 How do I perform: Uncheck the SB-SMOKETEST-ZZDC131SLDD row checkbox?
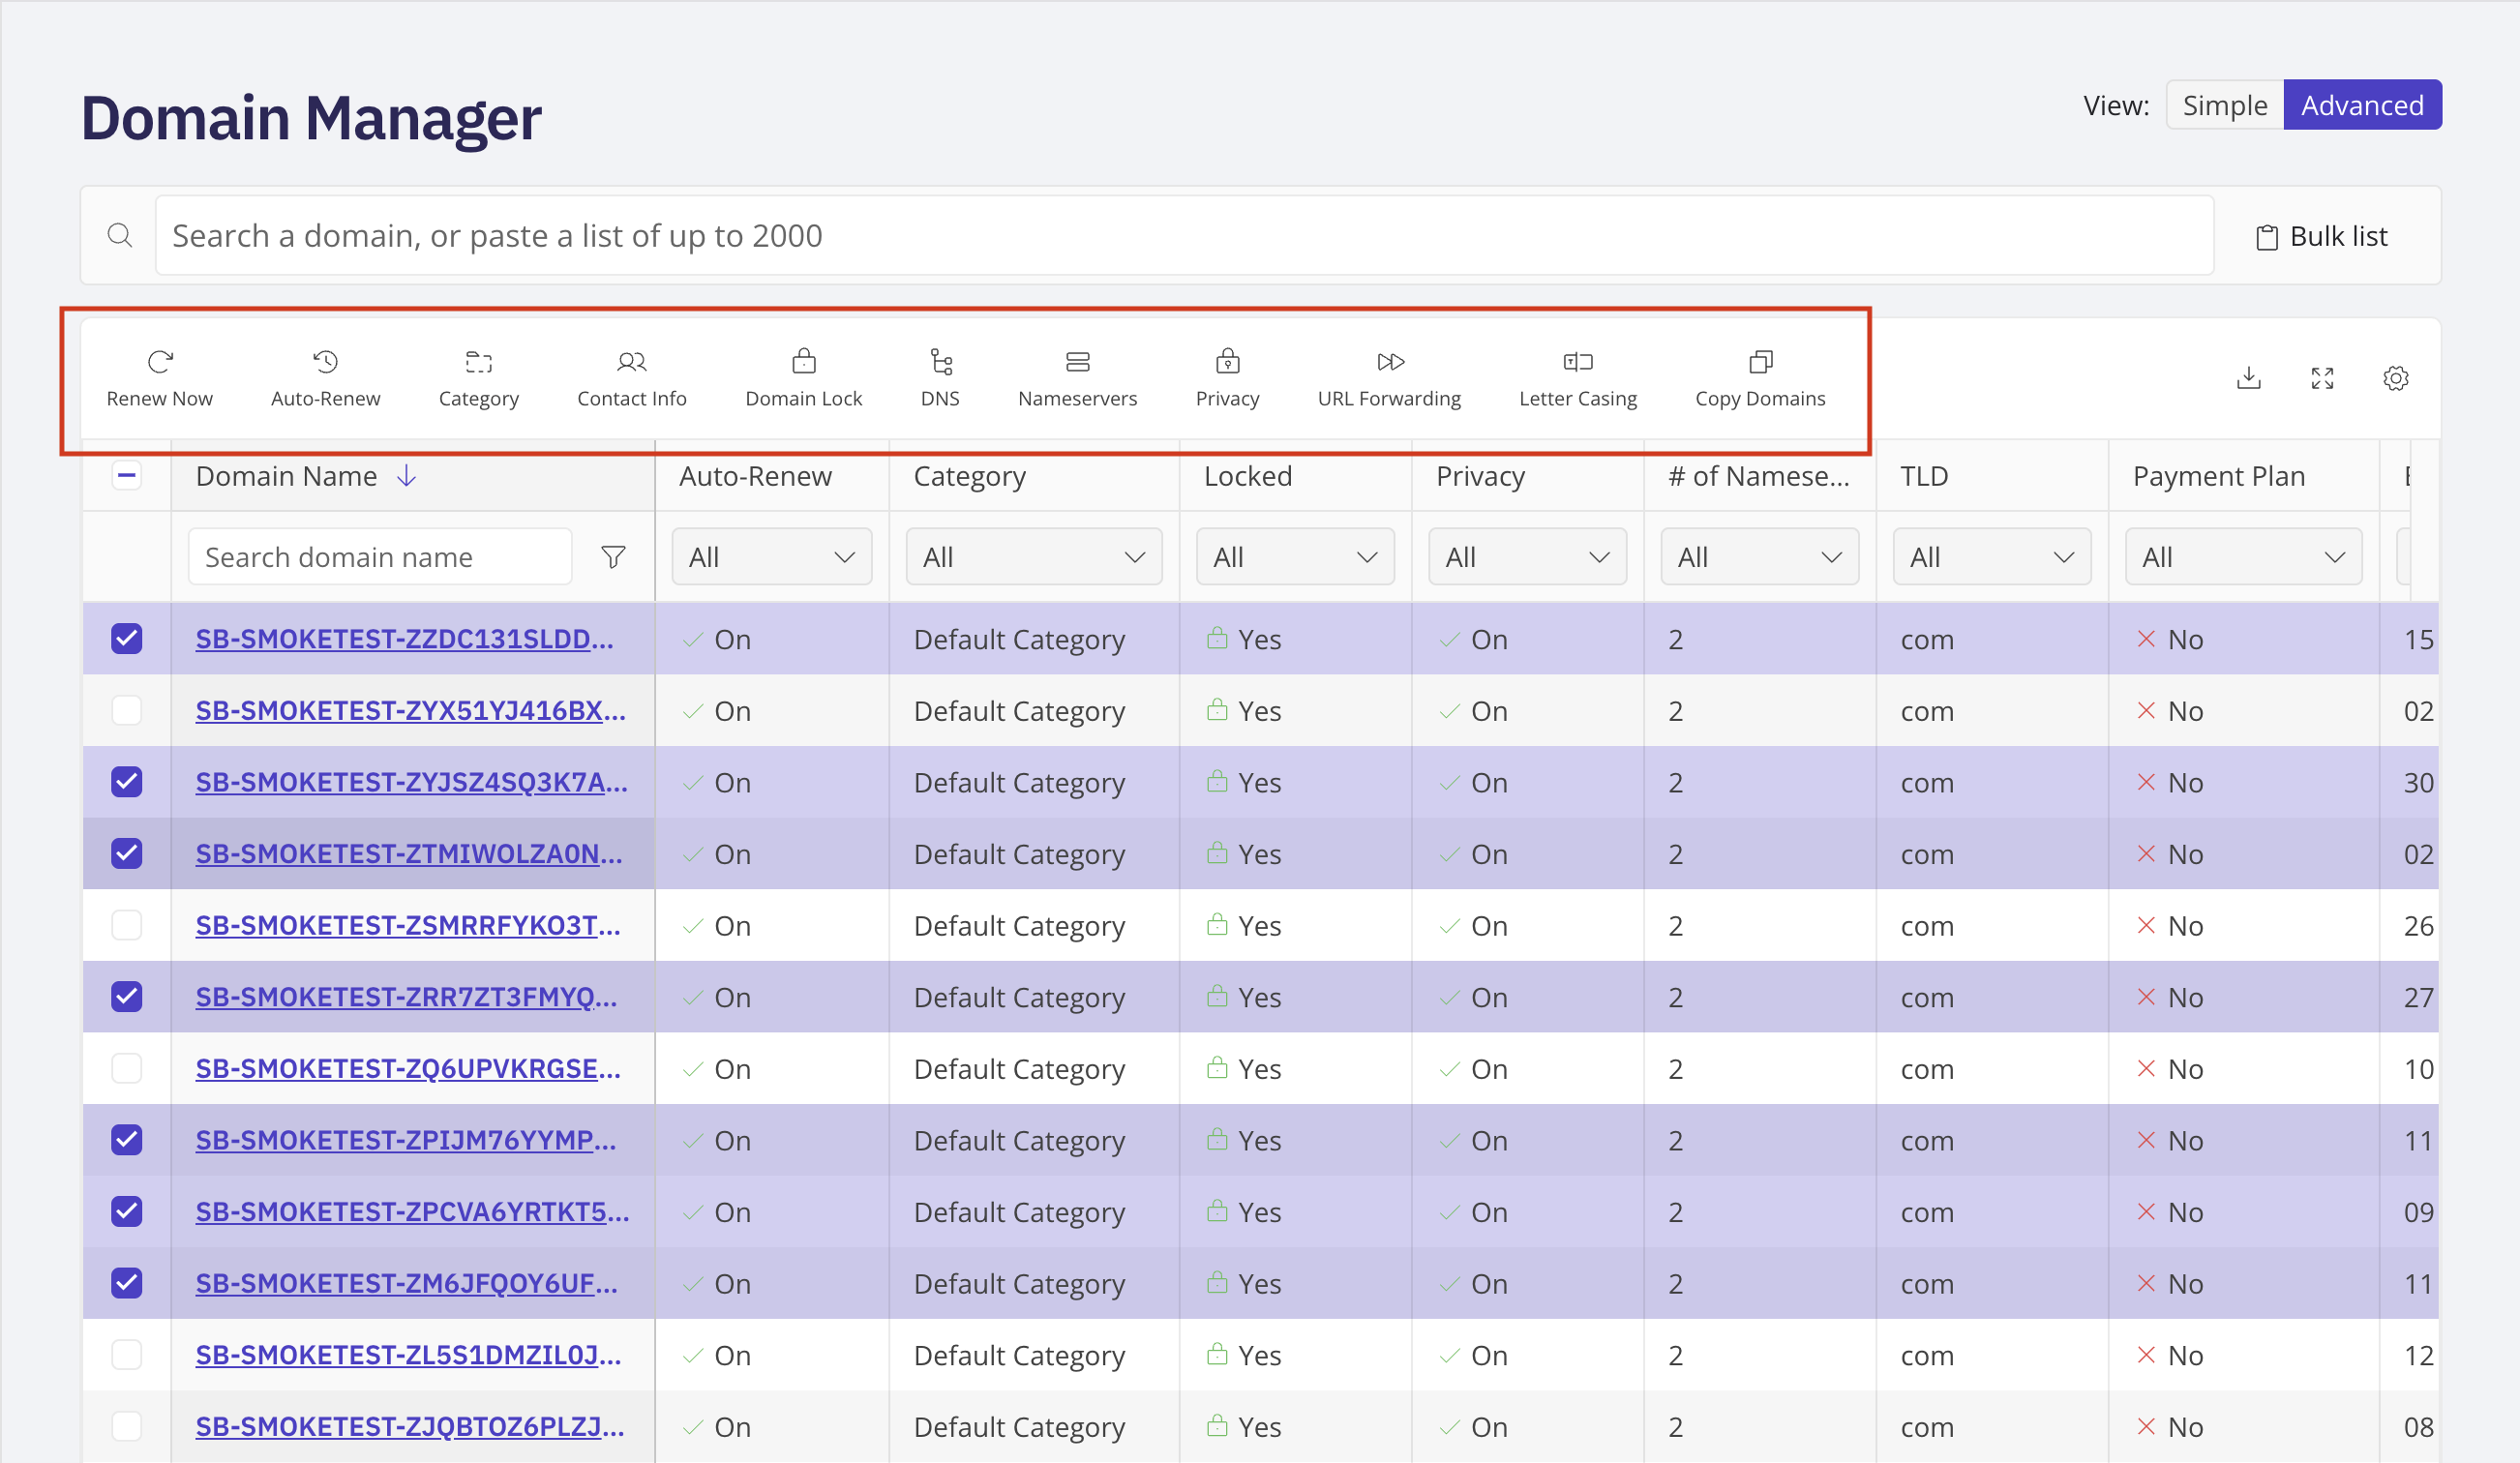[127, 638]
